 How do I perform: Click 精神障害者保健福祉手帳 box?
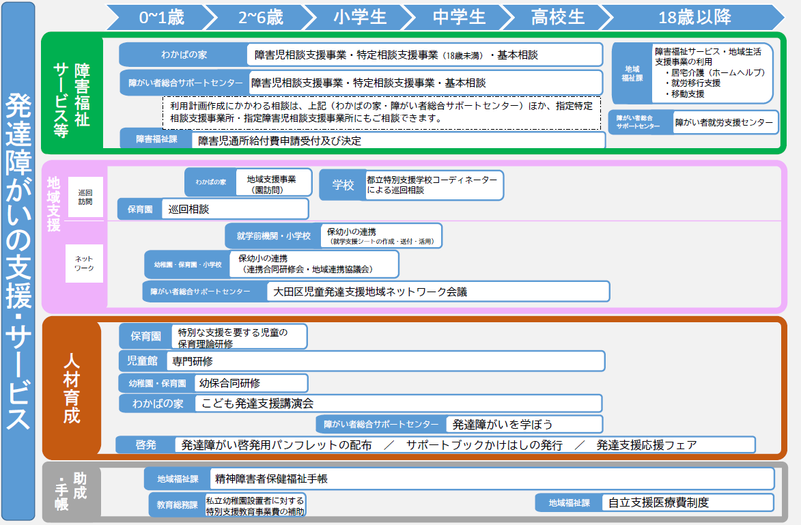(x=492, y=479)
